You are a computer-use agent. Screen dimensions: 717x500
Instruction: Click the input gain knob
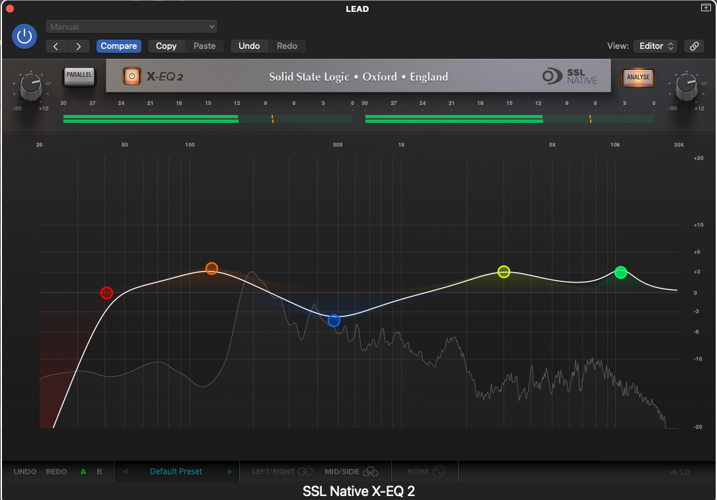coord(31,87)
